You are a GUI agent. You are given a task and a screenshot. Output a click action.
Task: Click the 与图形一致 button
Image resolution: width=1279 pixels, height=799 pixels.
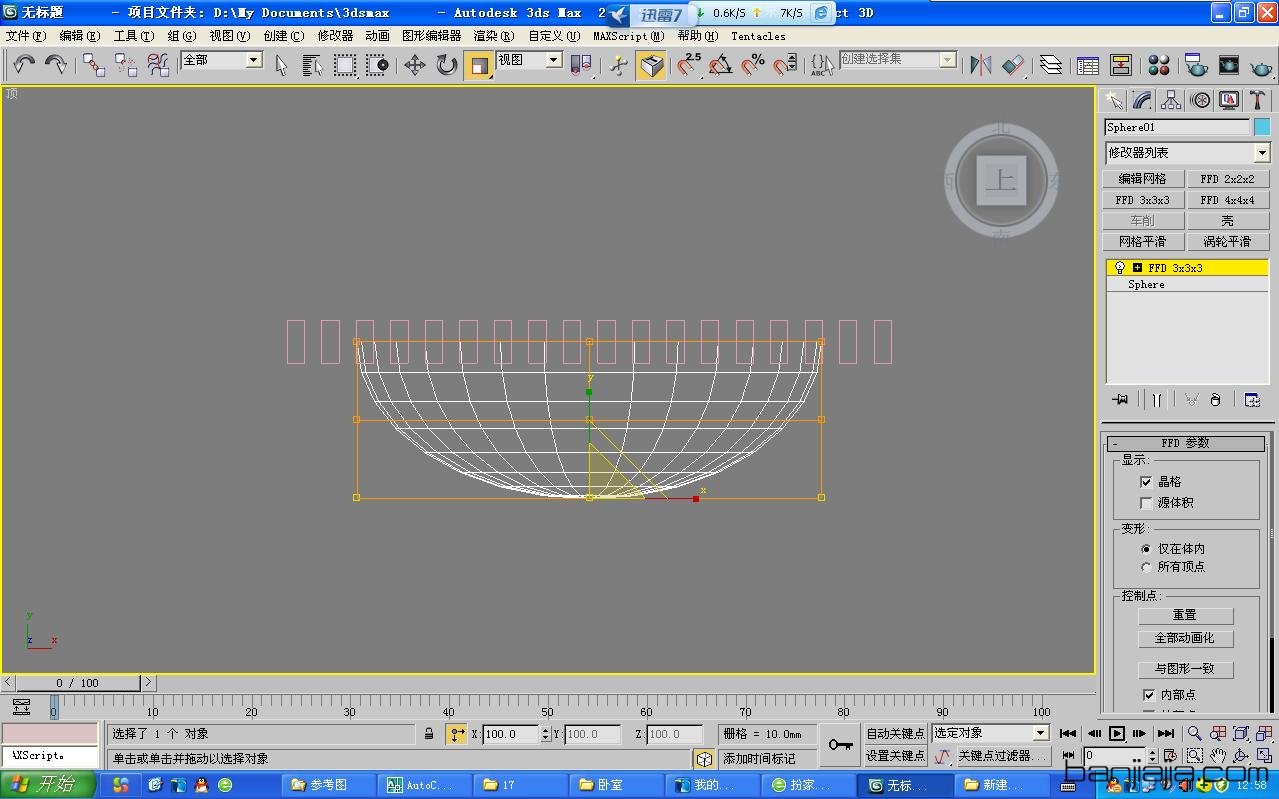pos(1185,670)
